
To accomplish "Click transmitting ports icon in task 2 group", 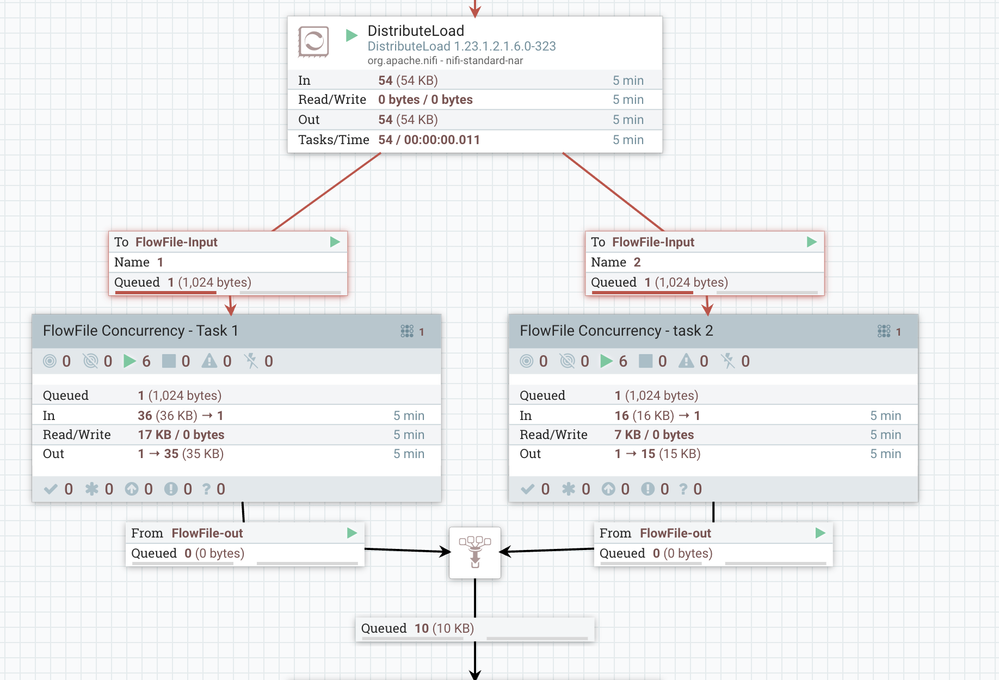I will 526,361.
